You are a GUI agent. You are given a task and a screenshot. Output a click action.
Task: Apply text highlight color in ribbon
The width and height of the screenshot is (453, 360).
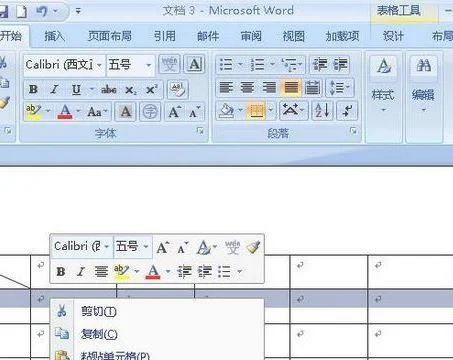[34, 111]
